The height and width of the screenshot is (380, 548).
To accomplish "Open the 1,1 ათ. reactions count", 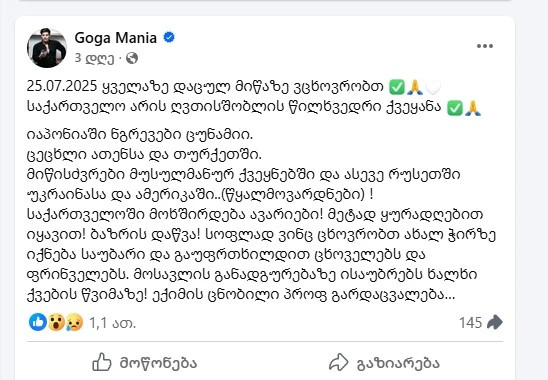I will [x=112, y=323].
